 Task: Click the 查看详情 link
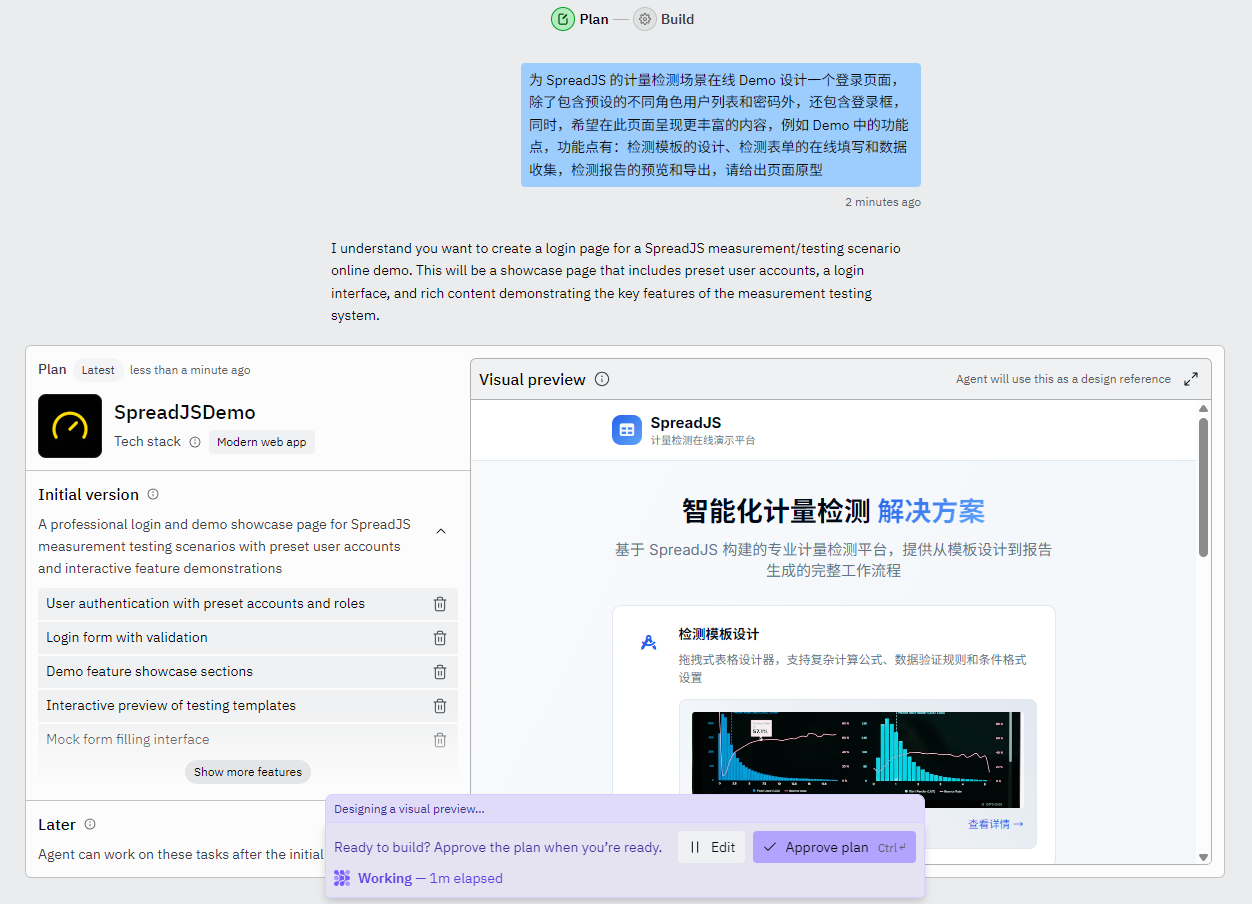[995, 824]
